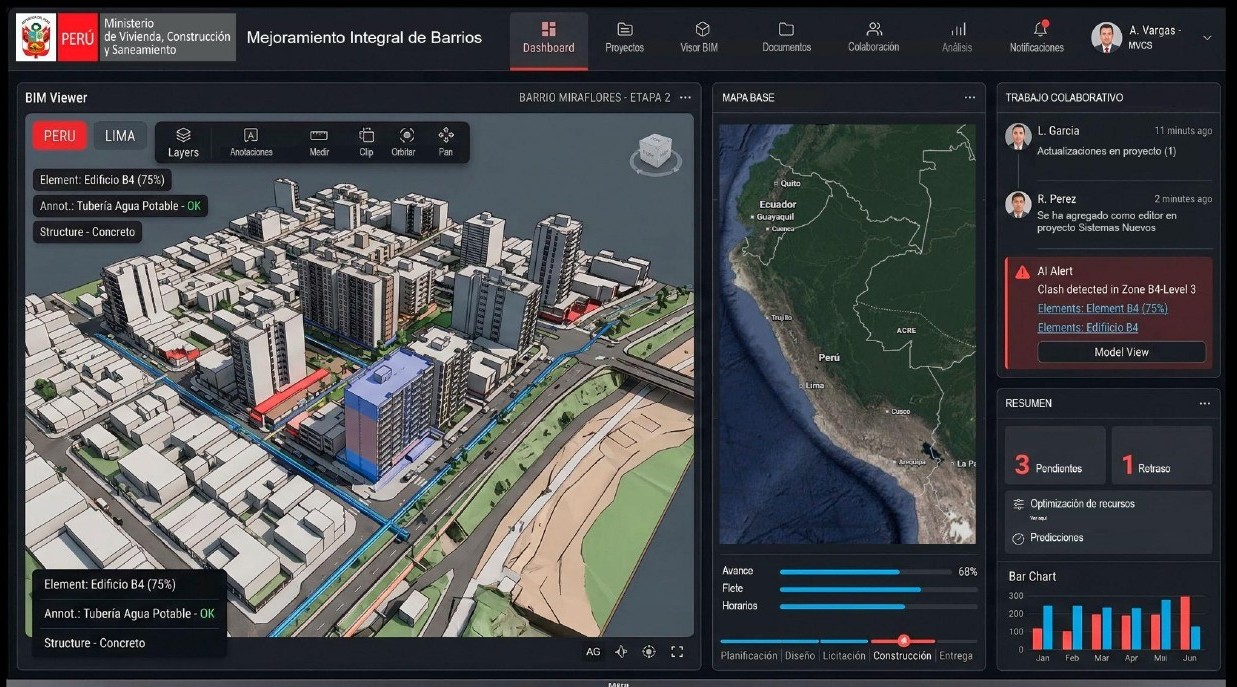Open Mapa Base panel options menu

pos(970,97)
